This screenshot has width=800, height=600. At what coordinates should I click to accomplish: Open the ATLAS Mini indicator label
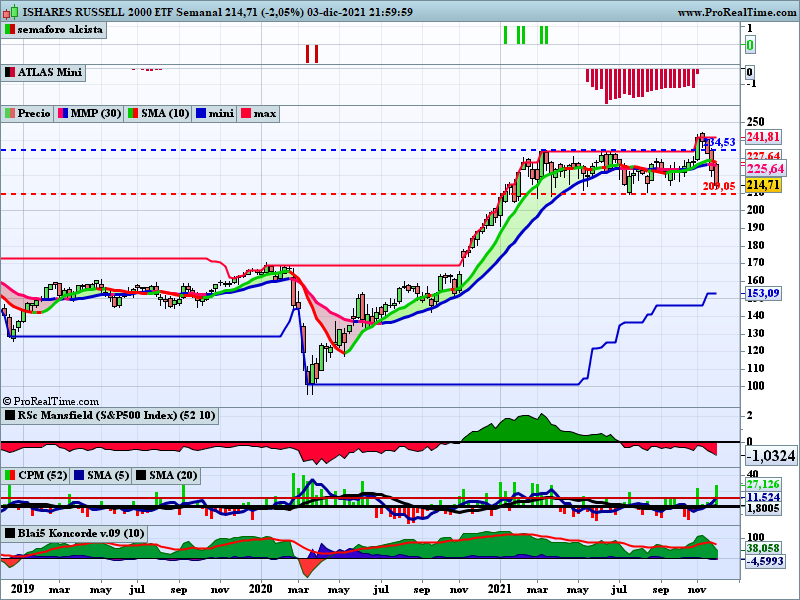coord(50,72)
